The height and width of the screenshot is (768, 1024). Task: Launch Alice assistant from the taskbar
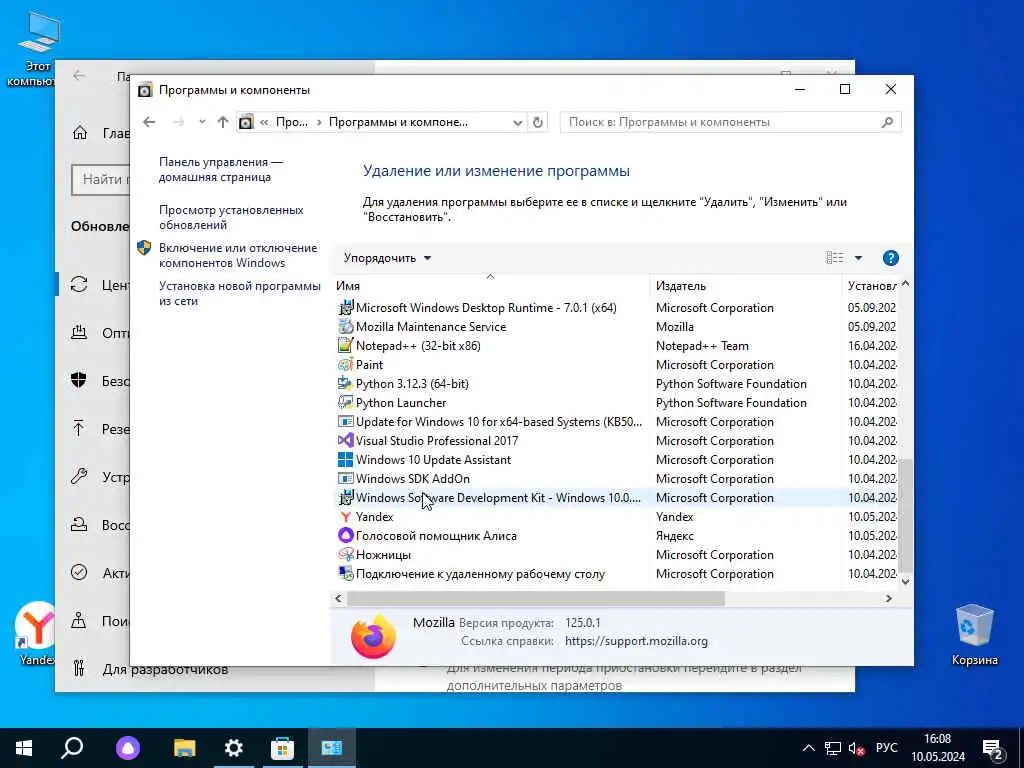pyautogui.click(x=128, y=748)
